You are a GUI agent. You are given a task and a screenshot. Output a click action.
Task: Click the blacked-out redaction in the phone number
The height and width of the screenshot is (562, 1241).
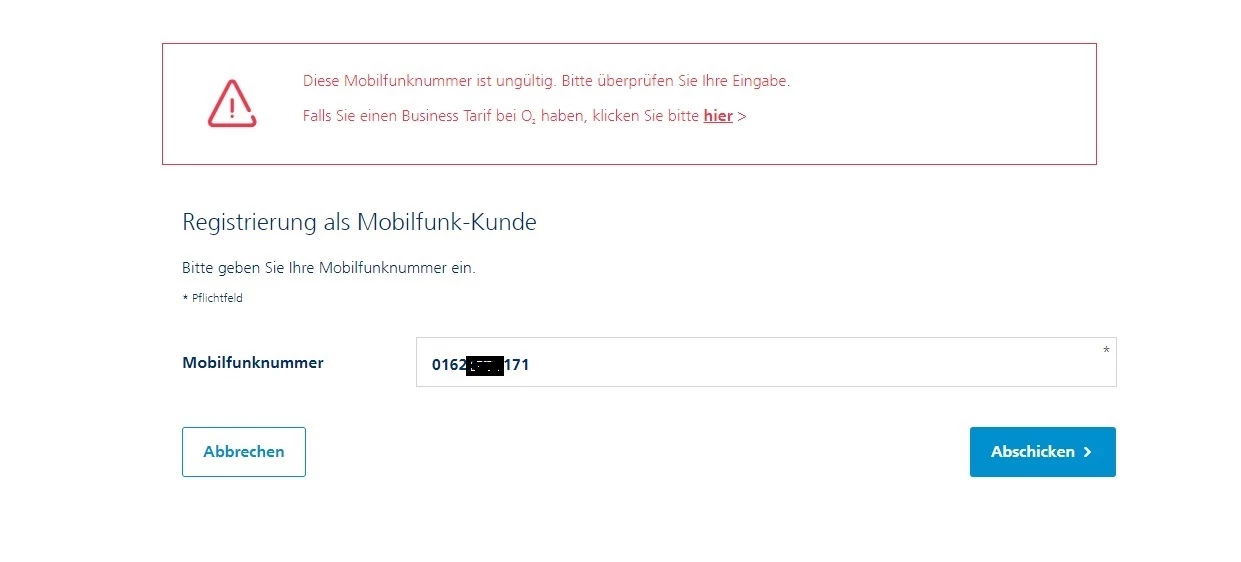point(486,365)
